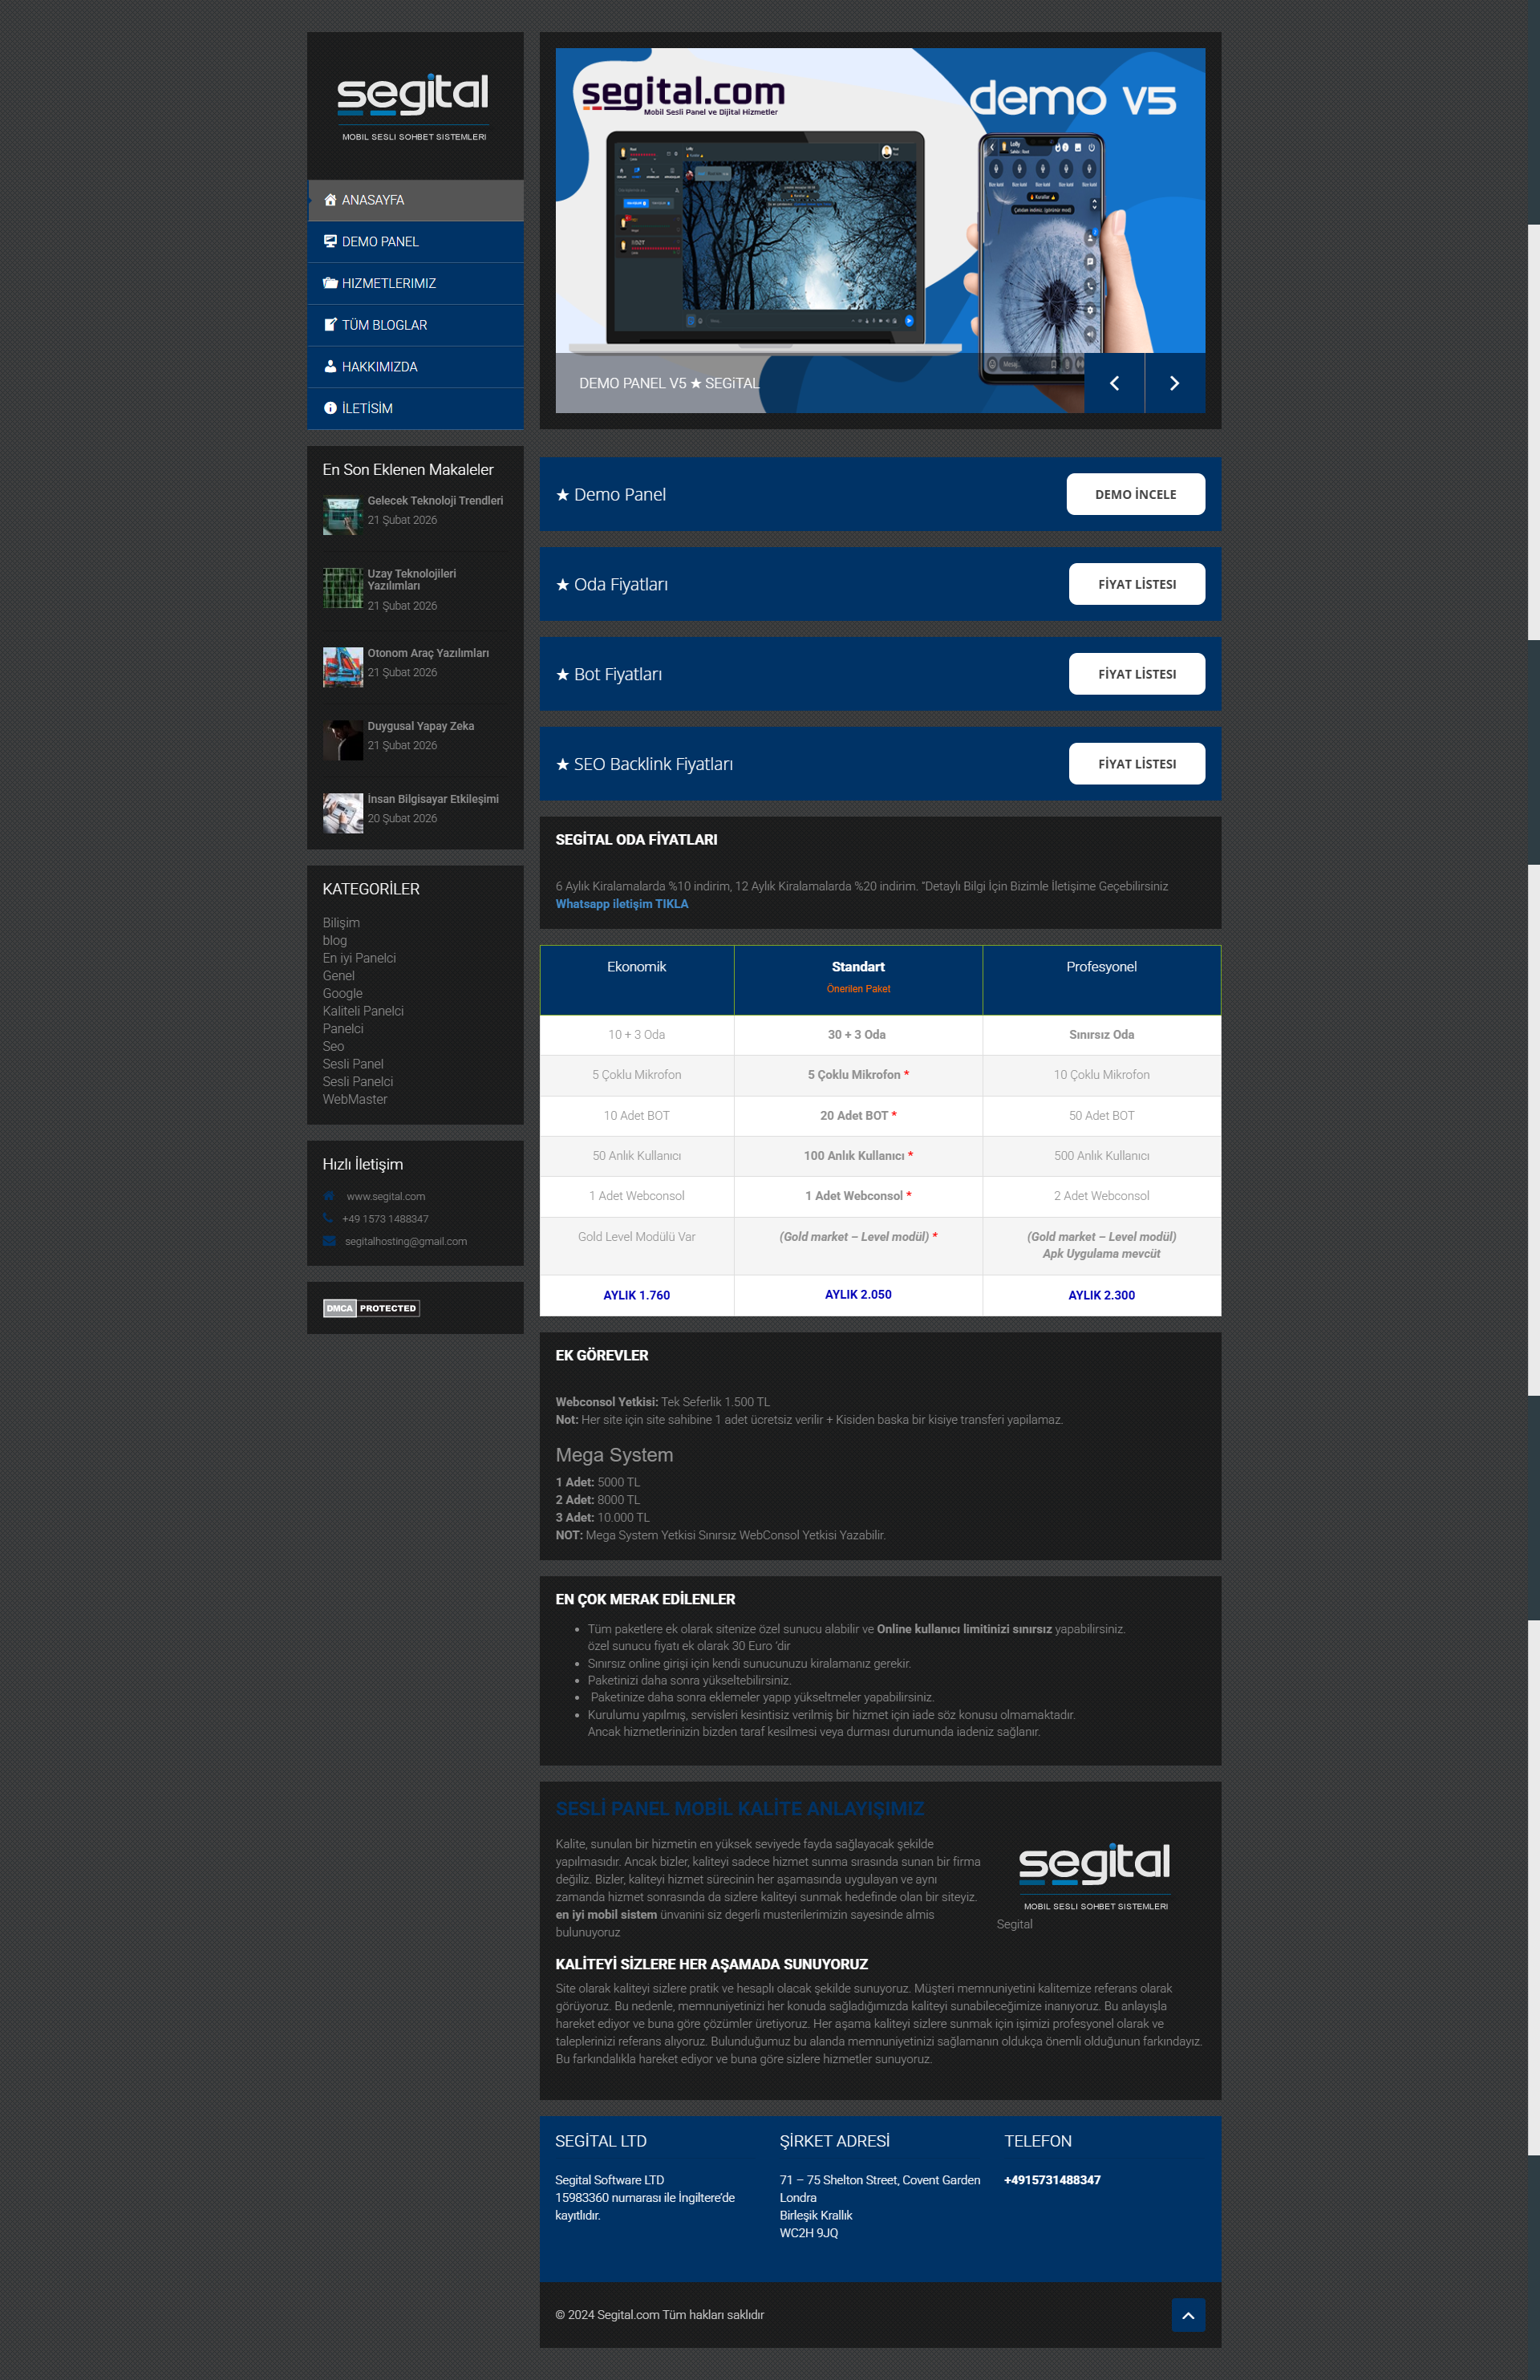Click the phone icon in Hızlı İletişim
This screenshot has width=1540, height=2380.
tap(328, 1218)
